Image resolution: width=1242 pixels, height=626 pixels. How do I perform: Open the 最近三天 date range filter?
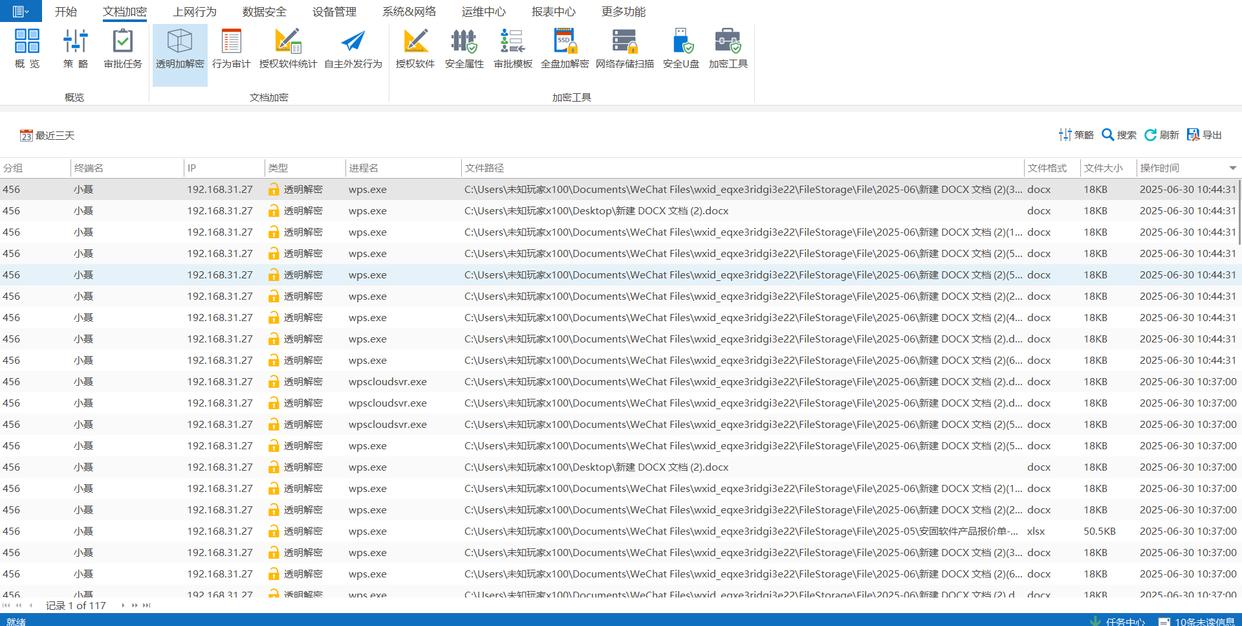point(47,135)
